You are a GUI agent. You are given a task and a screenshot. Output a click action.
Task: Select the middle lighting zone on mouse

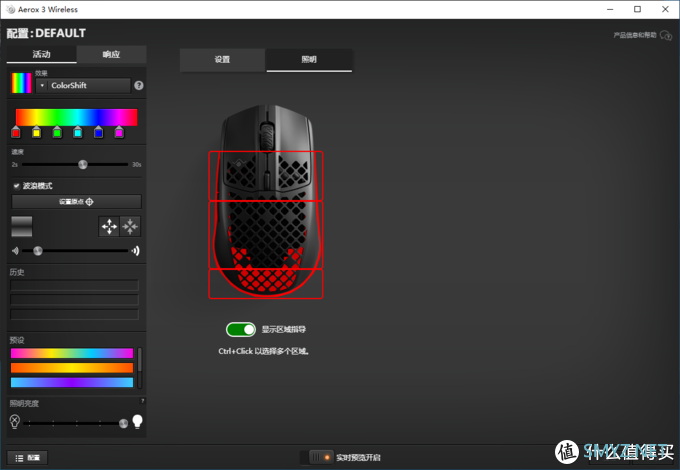tap(266, 235)
